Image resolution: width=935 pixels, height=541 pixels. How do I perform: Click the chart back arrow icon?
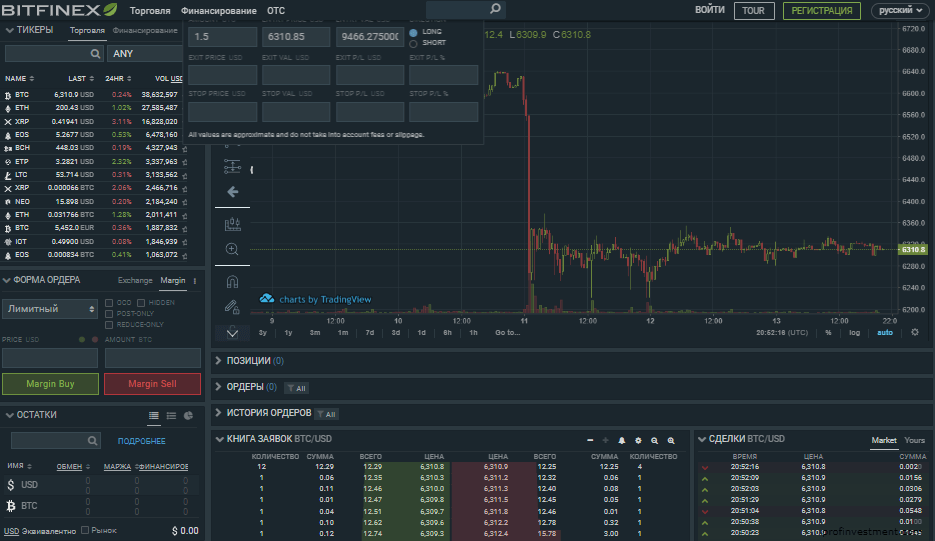(233, 191)
